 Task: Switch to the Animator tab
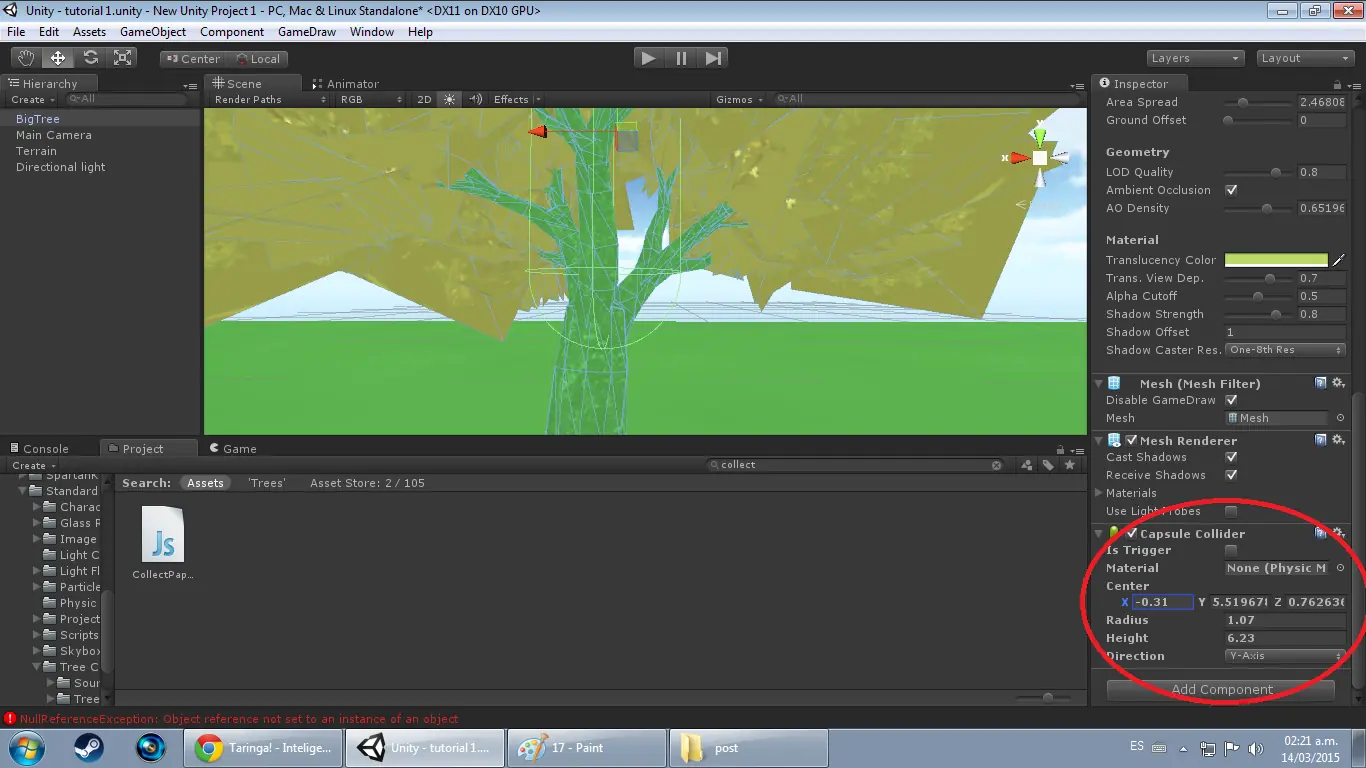tap(345, 84)
